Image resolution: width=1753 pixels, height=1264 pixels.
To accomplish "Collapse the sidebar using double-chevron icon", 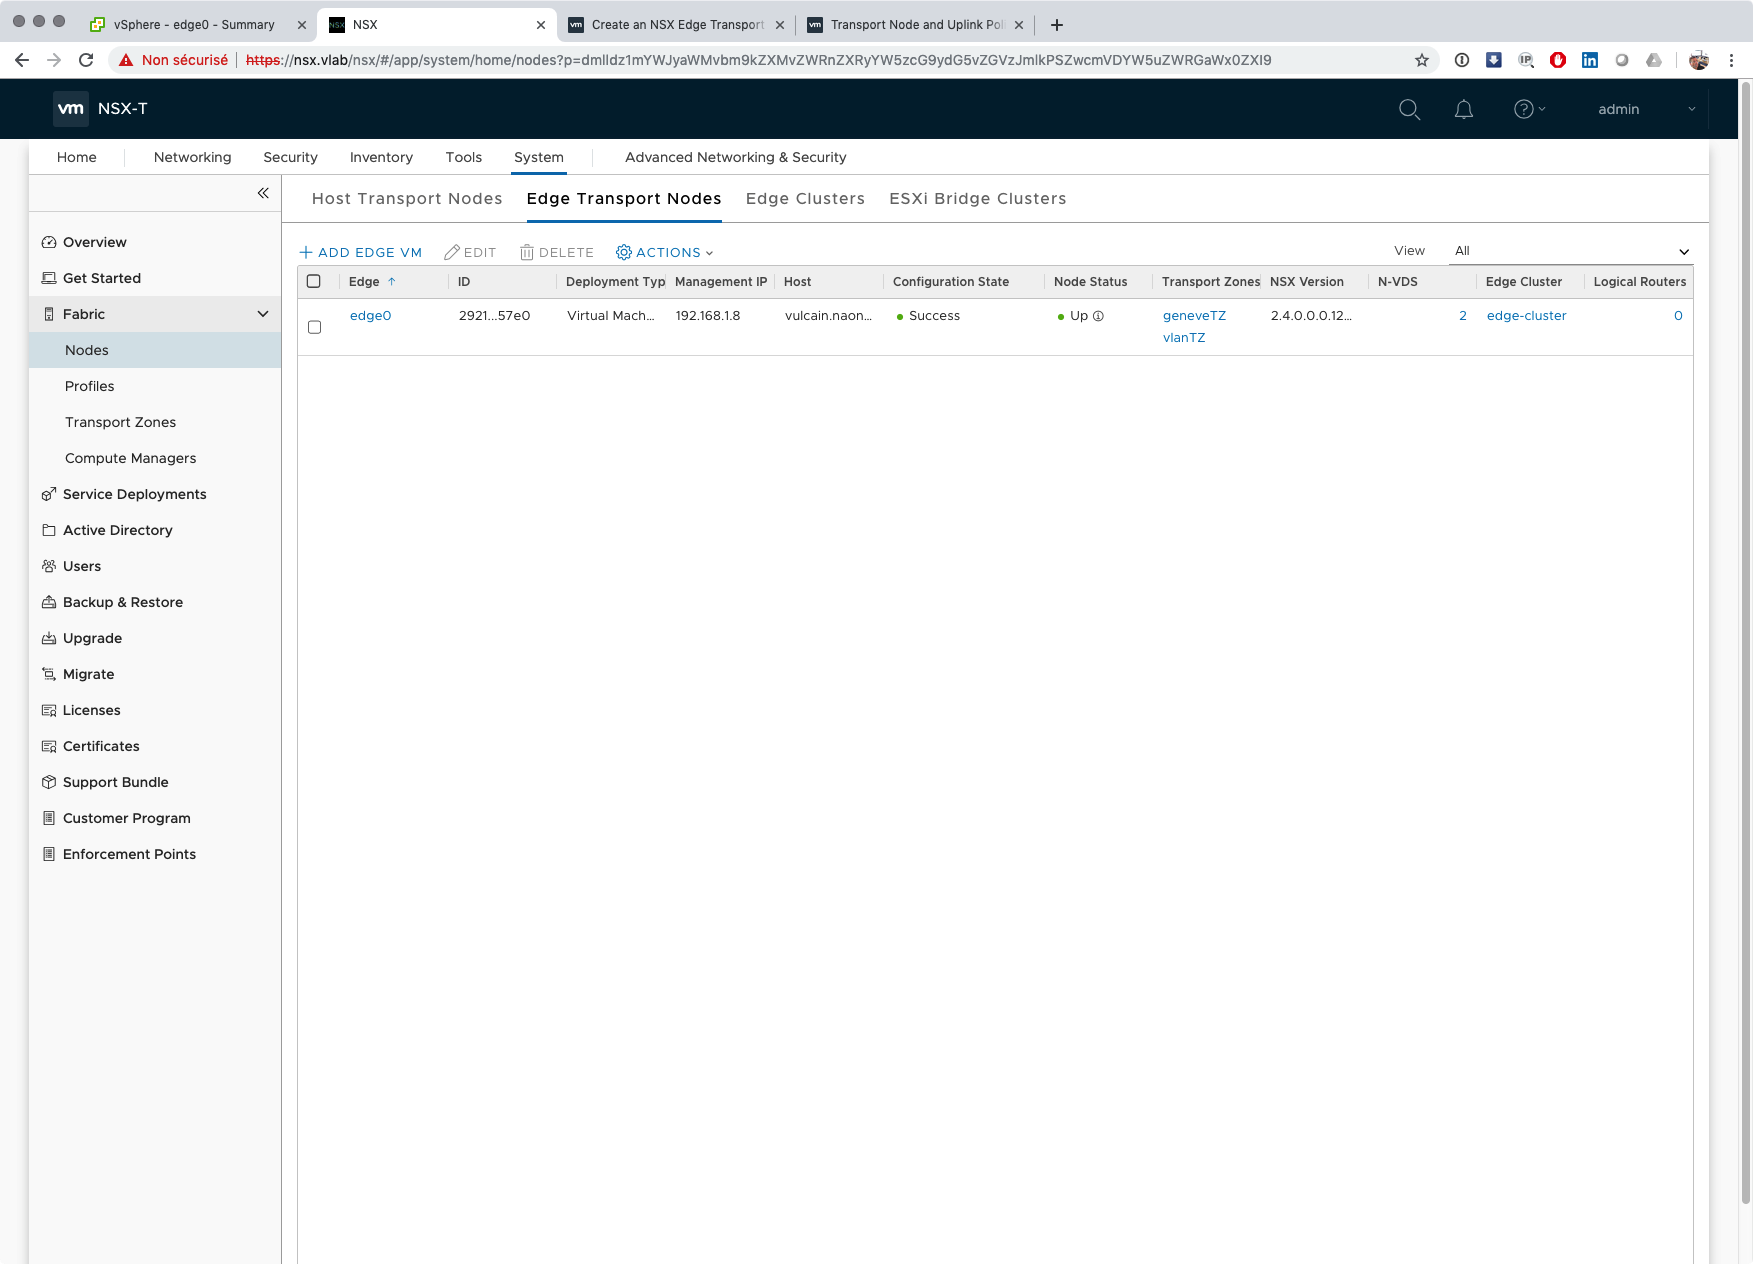I will [x=263, y=193].
